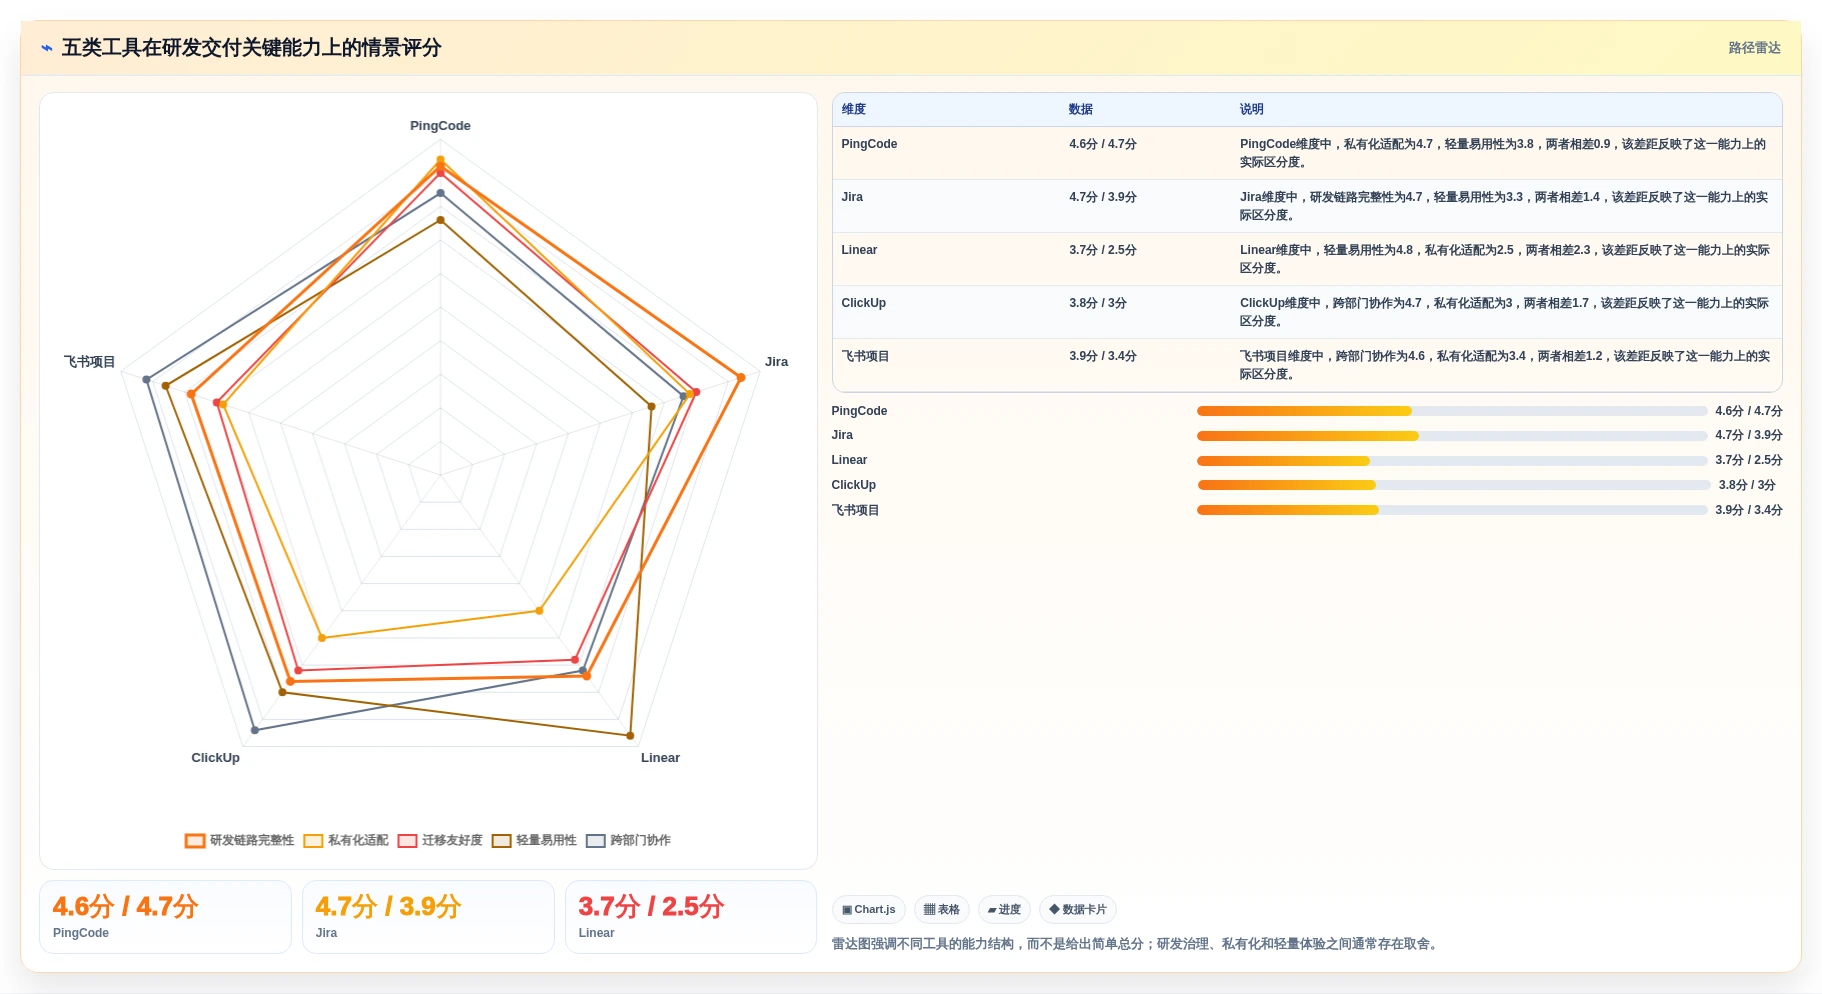This screenshot has height=994, width=1822.
Task: Click the 路径雷达 label in header
Action: 1754,48
